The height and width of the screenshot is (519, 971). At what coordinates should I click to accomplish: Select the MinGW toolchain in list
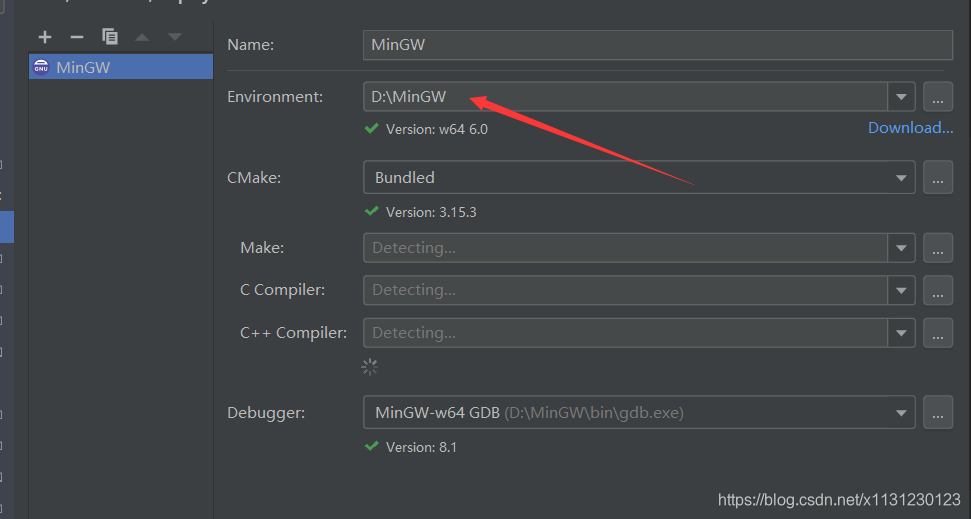pos(121,67)
